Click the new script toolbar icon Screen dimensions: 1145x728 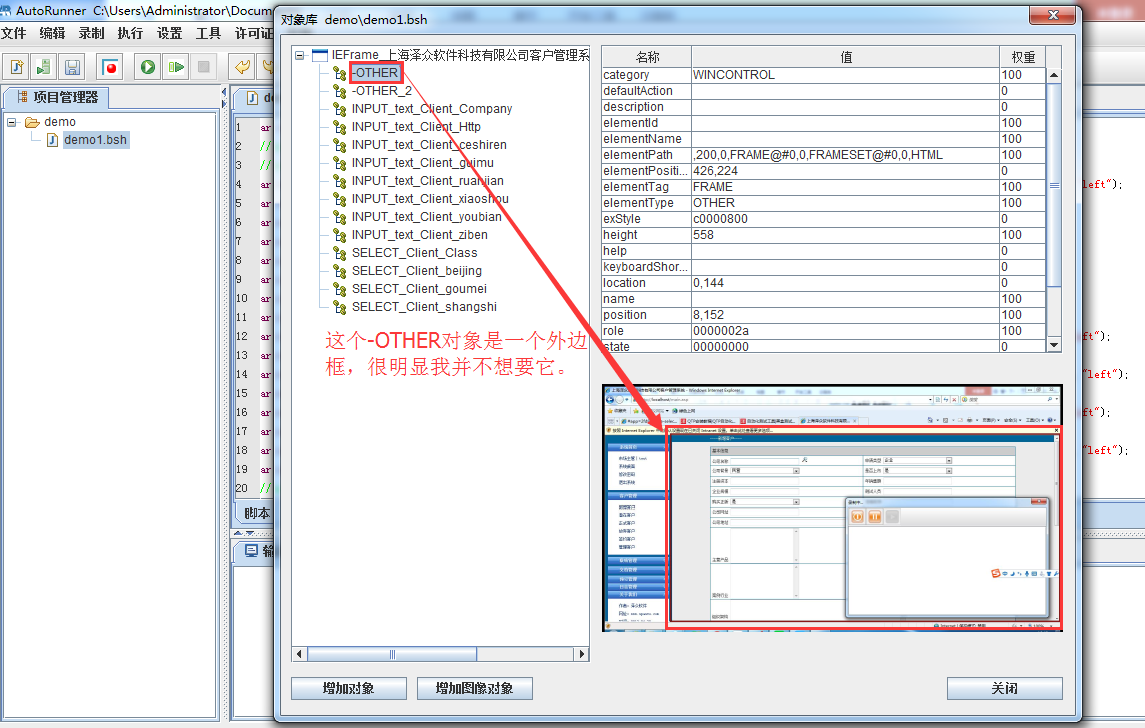(17, 67)
